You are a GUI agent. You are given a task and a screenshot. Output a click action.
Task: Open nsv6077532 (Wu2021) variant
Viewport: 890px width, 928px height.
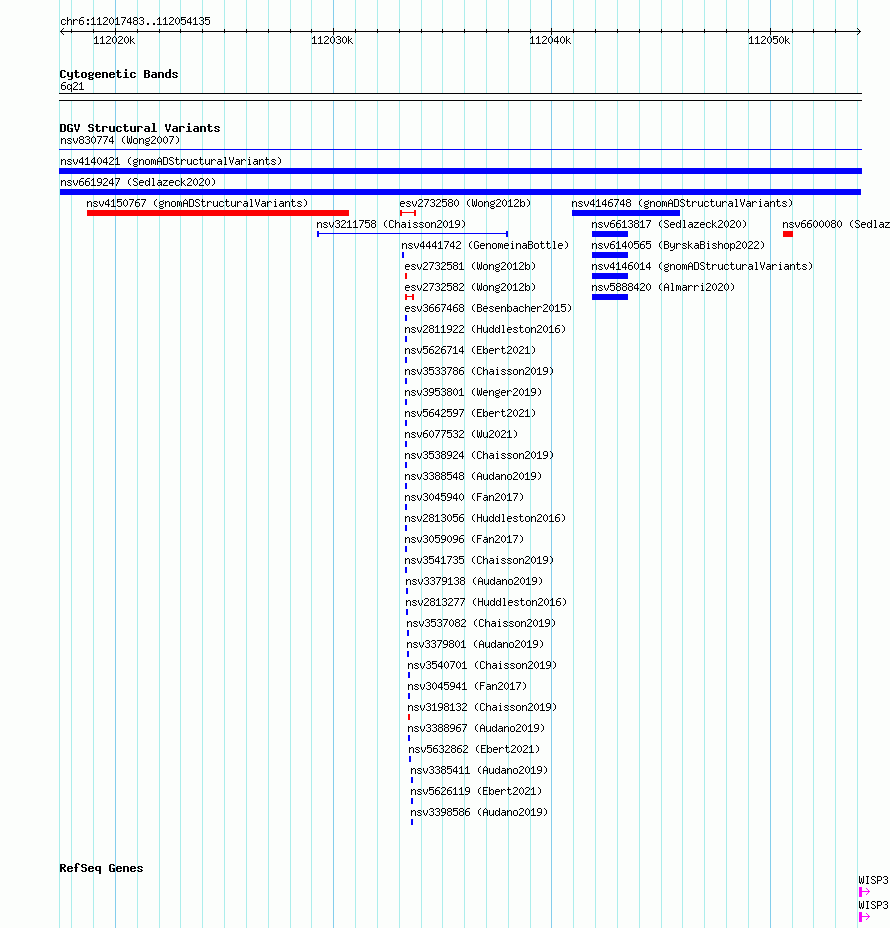461,434
